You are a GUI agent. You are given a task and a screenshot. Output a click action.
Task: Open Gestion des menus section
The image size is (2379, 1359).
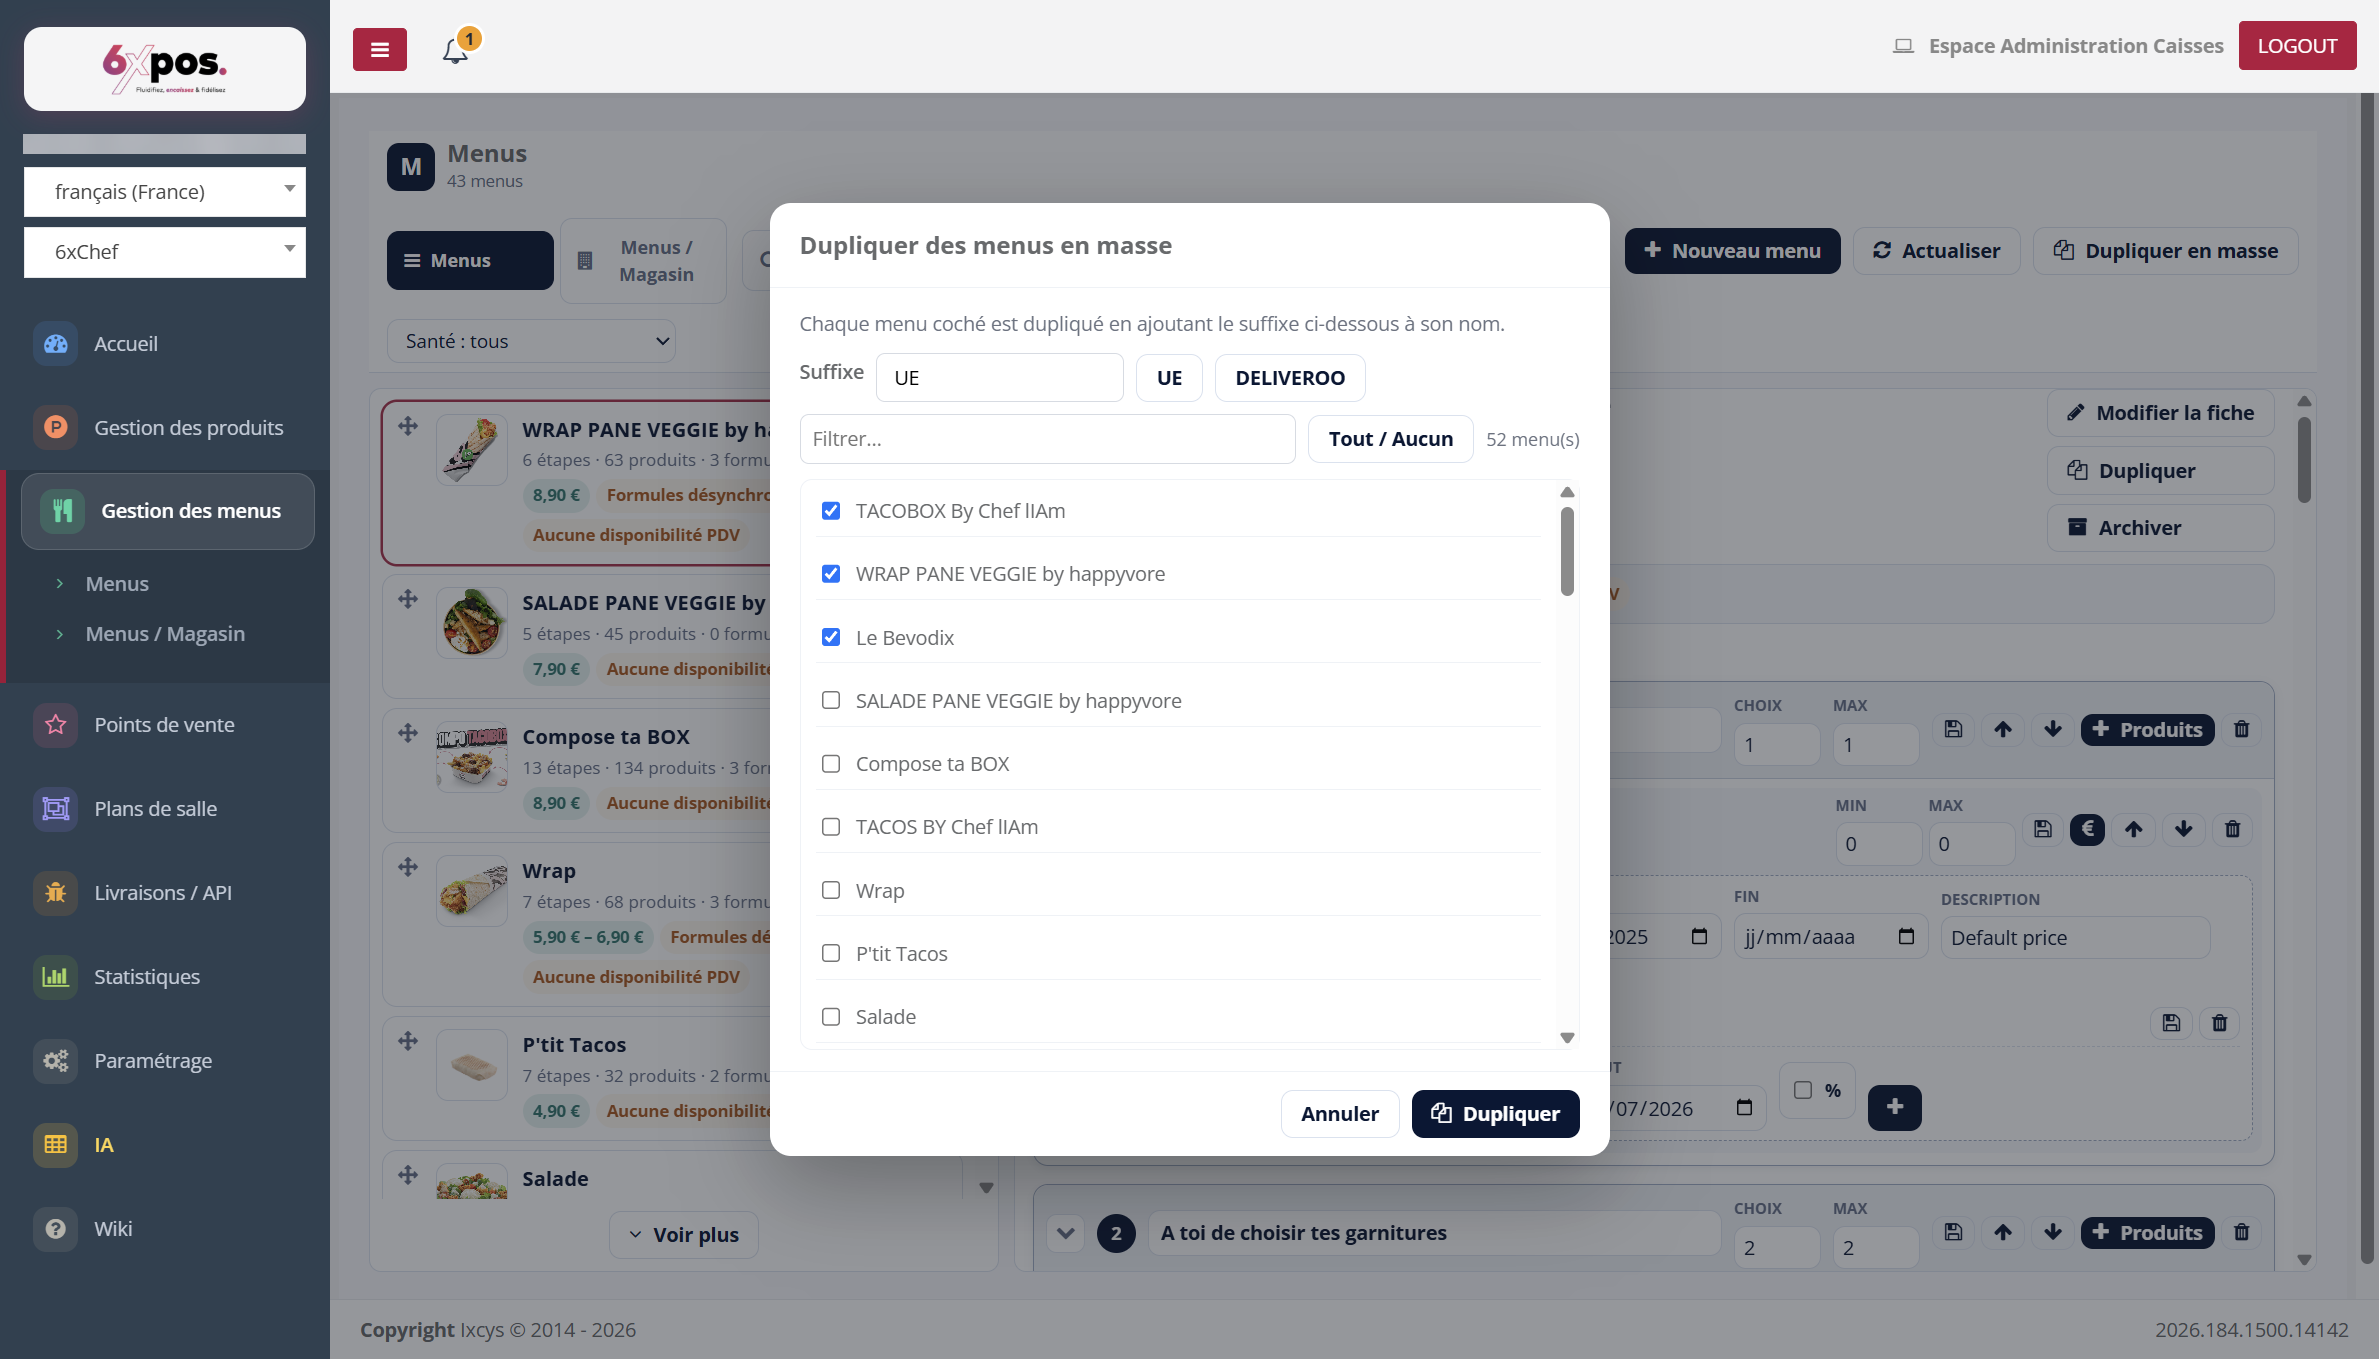[x=168, y=511]
